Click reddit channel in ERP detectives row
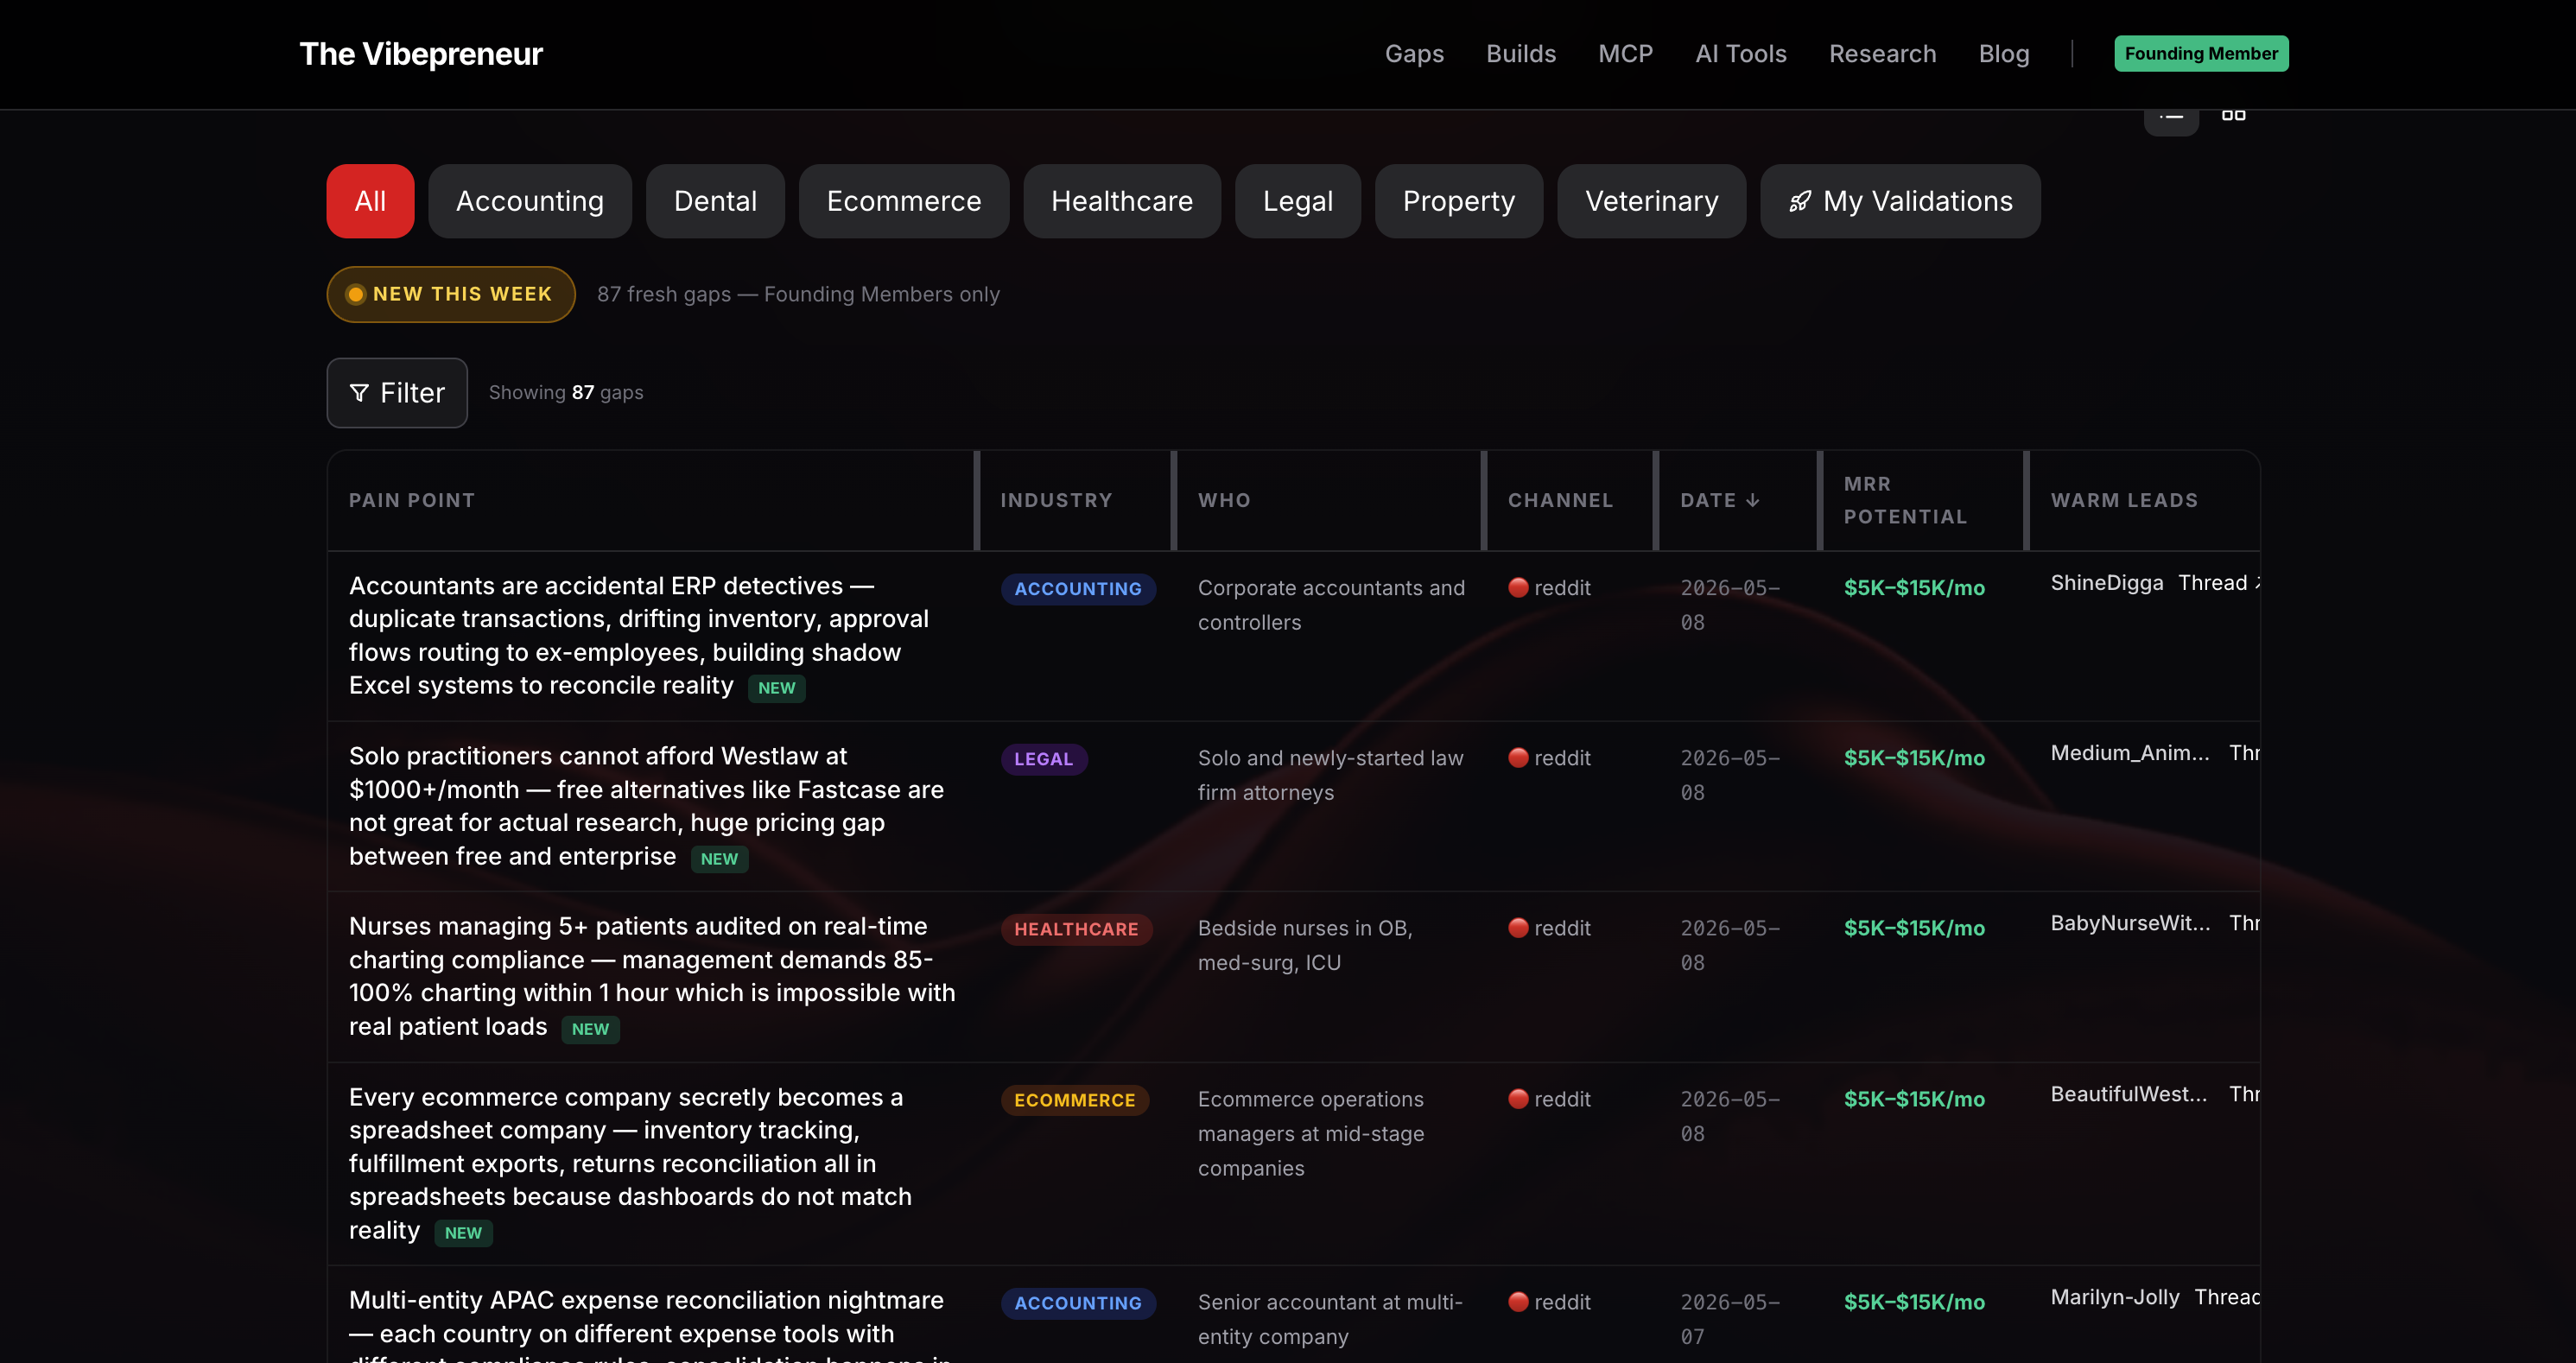Screen dimensions: 2576x1363 pyautogui.click(x=1549, y=588)
